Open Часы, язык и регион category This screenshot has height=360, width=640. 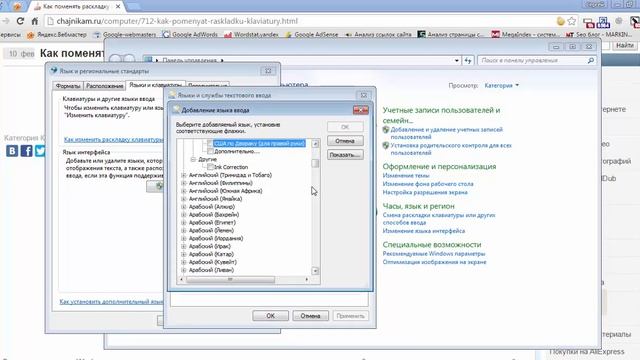[418, 206]
